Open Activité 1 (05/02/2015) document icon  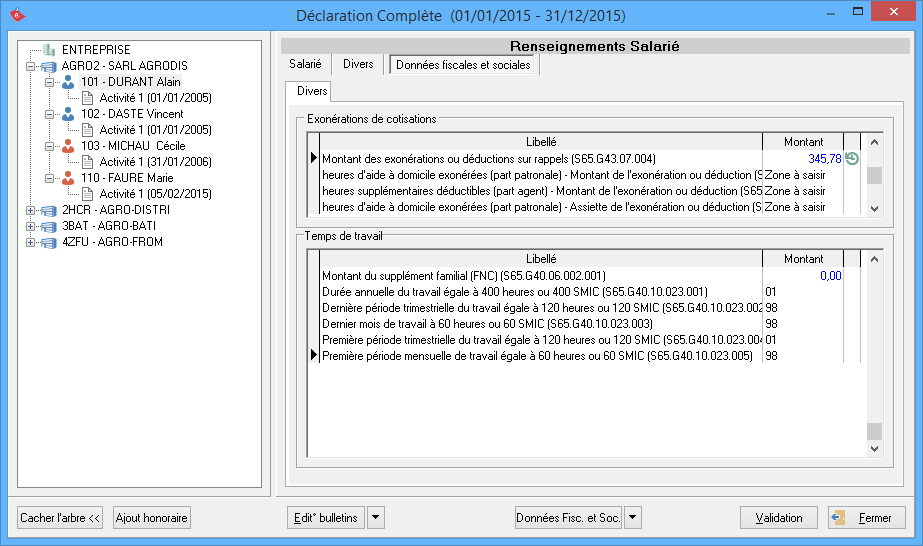[87, 194]
